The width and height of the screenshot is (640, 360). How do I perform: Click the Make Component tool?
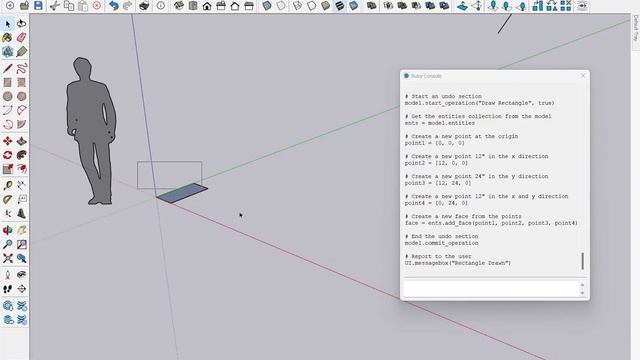click(x=7, y=52)
